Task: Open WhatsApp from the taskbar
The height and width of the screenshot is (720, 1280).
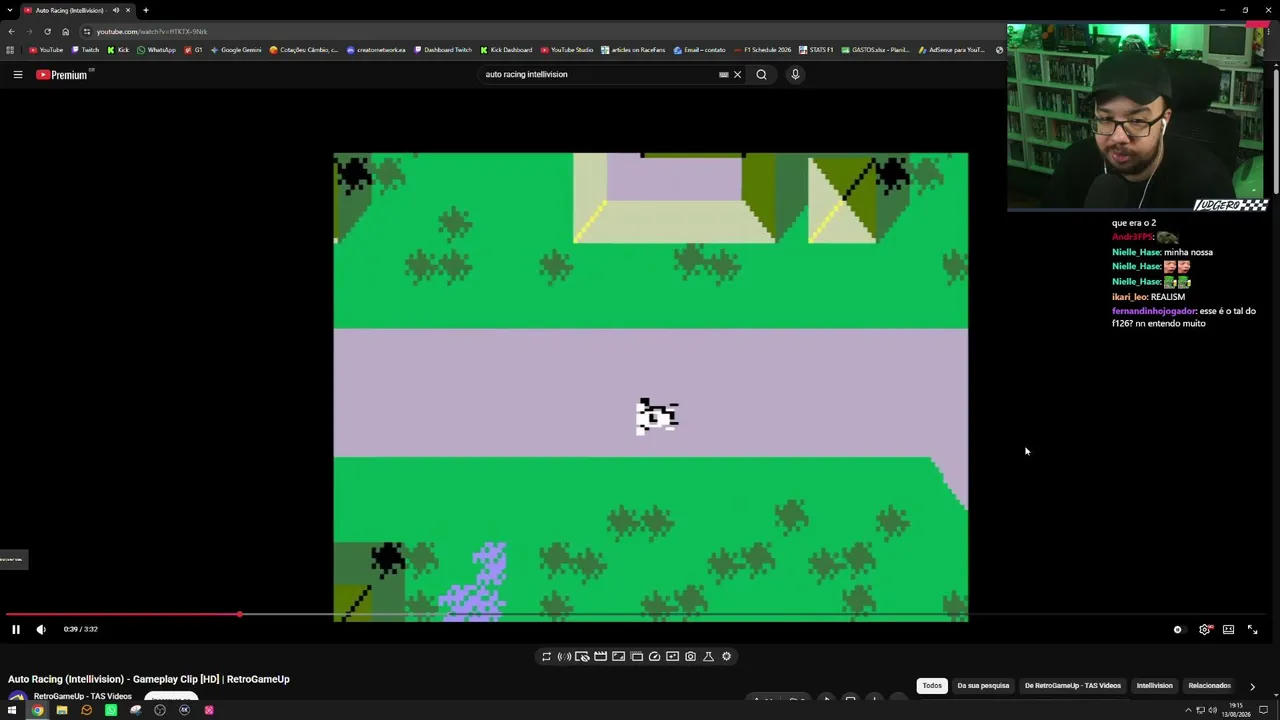Action: [111, 710]
